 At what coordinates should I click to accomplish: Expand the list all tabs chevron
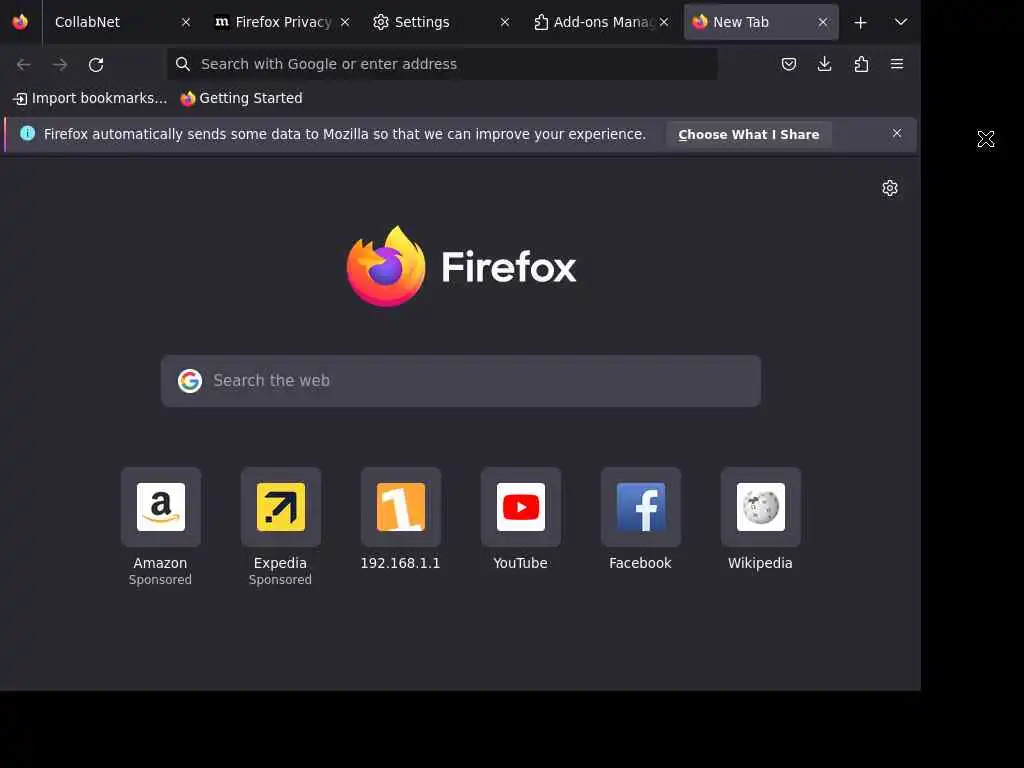901,22
